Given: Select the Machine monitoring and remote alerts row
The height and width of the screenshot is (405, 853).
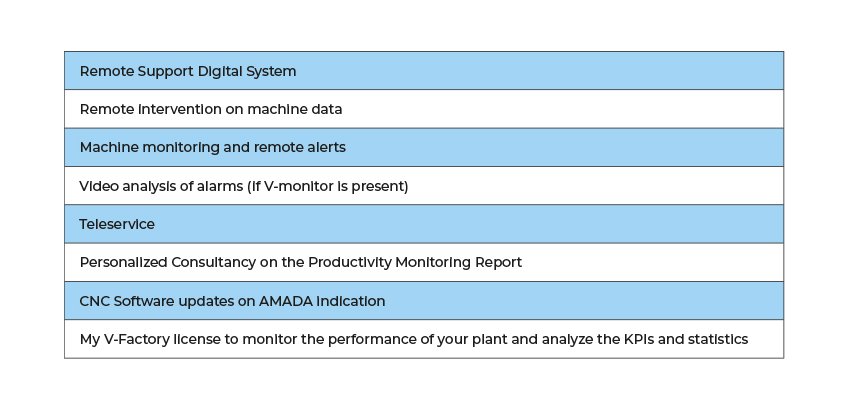Looking at the screenshot, I should [424, 148].
